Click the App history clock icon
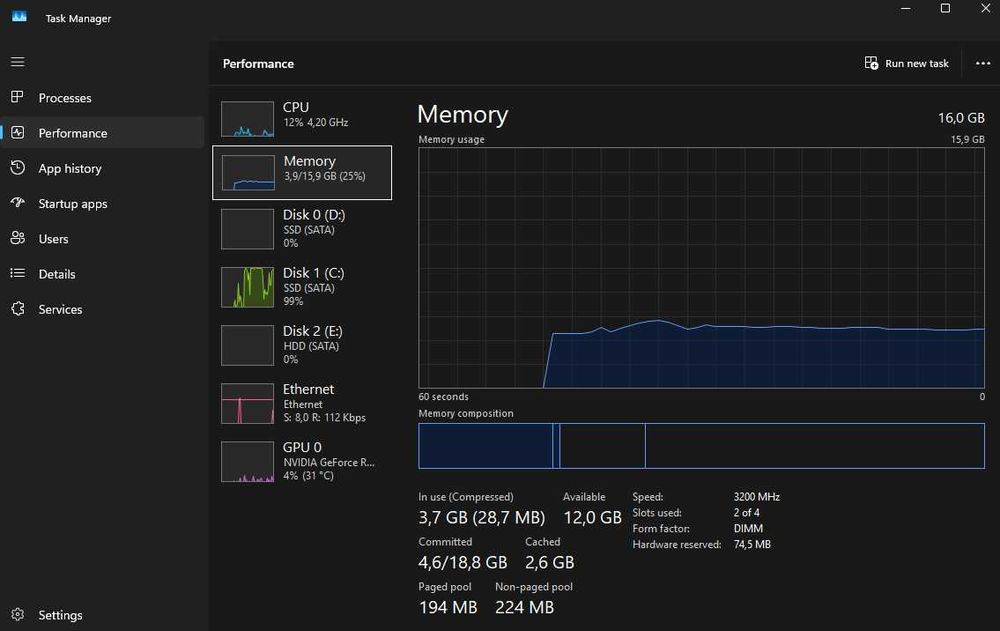The image size is (1000, 631). point(17,167)
